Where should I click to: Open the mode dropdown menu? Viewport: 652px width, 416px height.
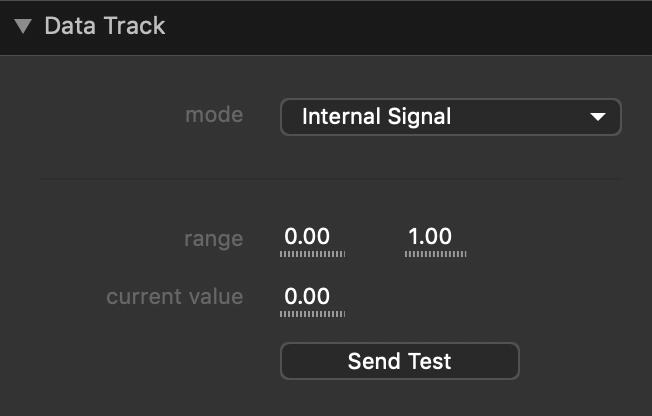coord(450,116)
